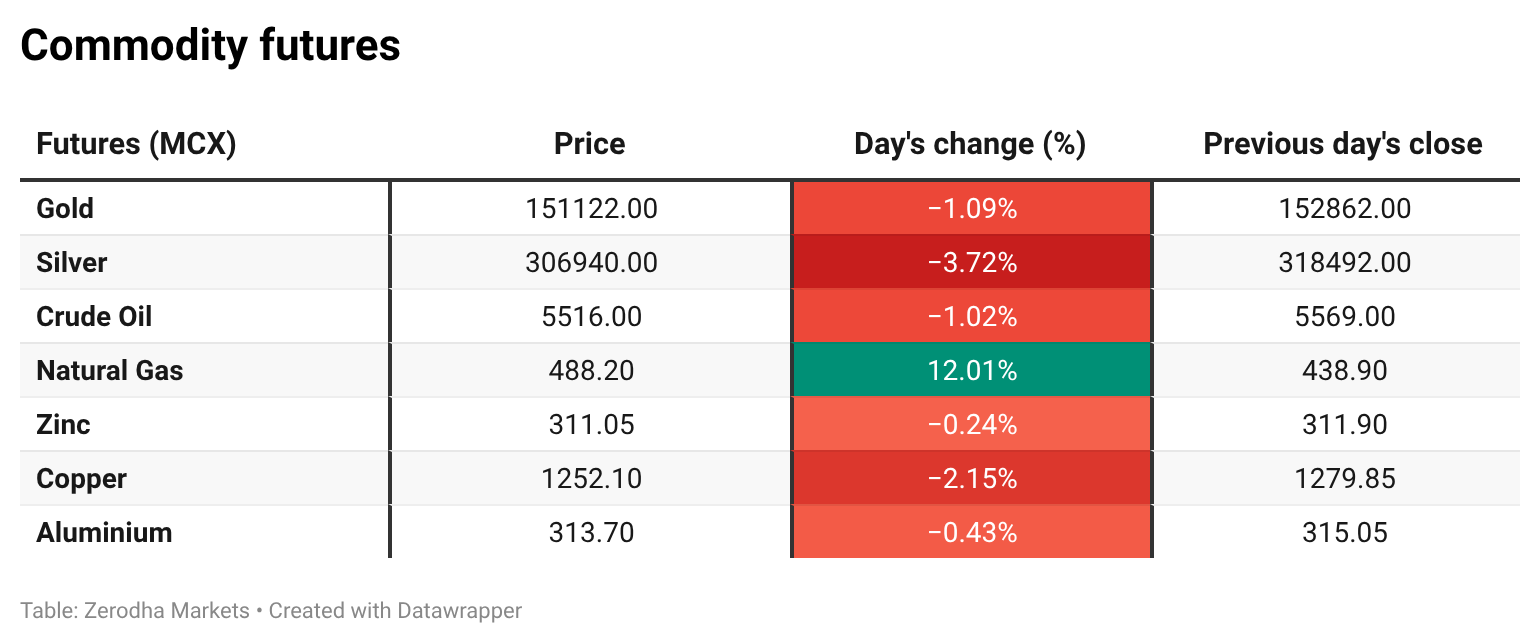Click the Day's change (%) column header

(x=970, y=144)
